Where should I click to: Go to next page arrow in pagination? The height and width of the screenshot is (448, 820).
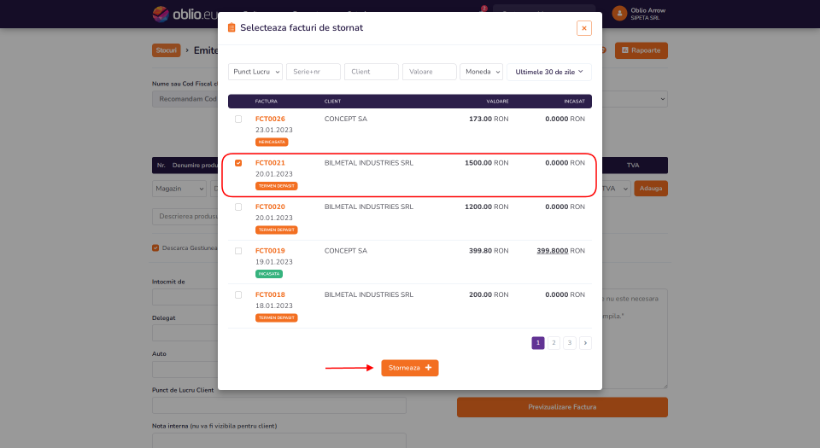click(585, 343)
